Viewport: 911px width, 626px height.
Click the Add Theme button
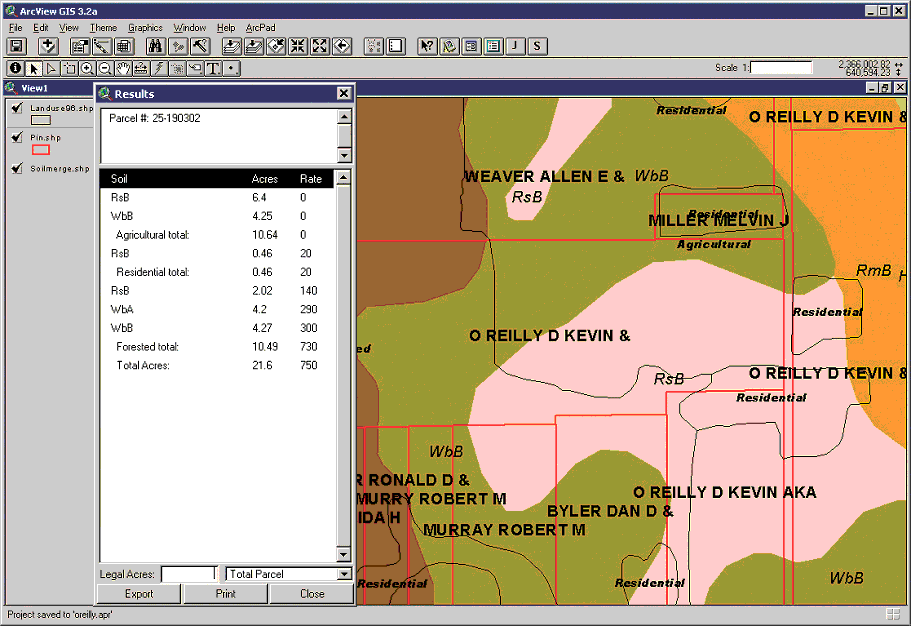tap(47, 47)
